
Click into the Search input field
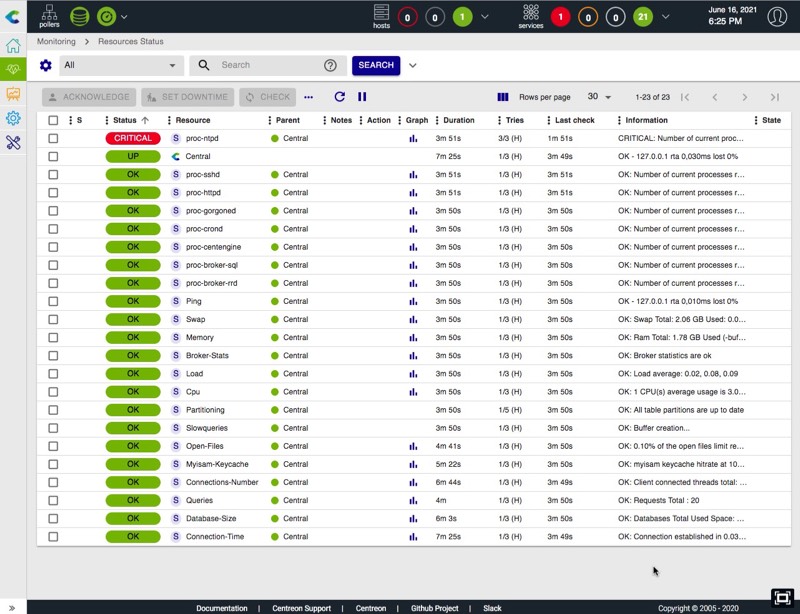click(265, 65)
